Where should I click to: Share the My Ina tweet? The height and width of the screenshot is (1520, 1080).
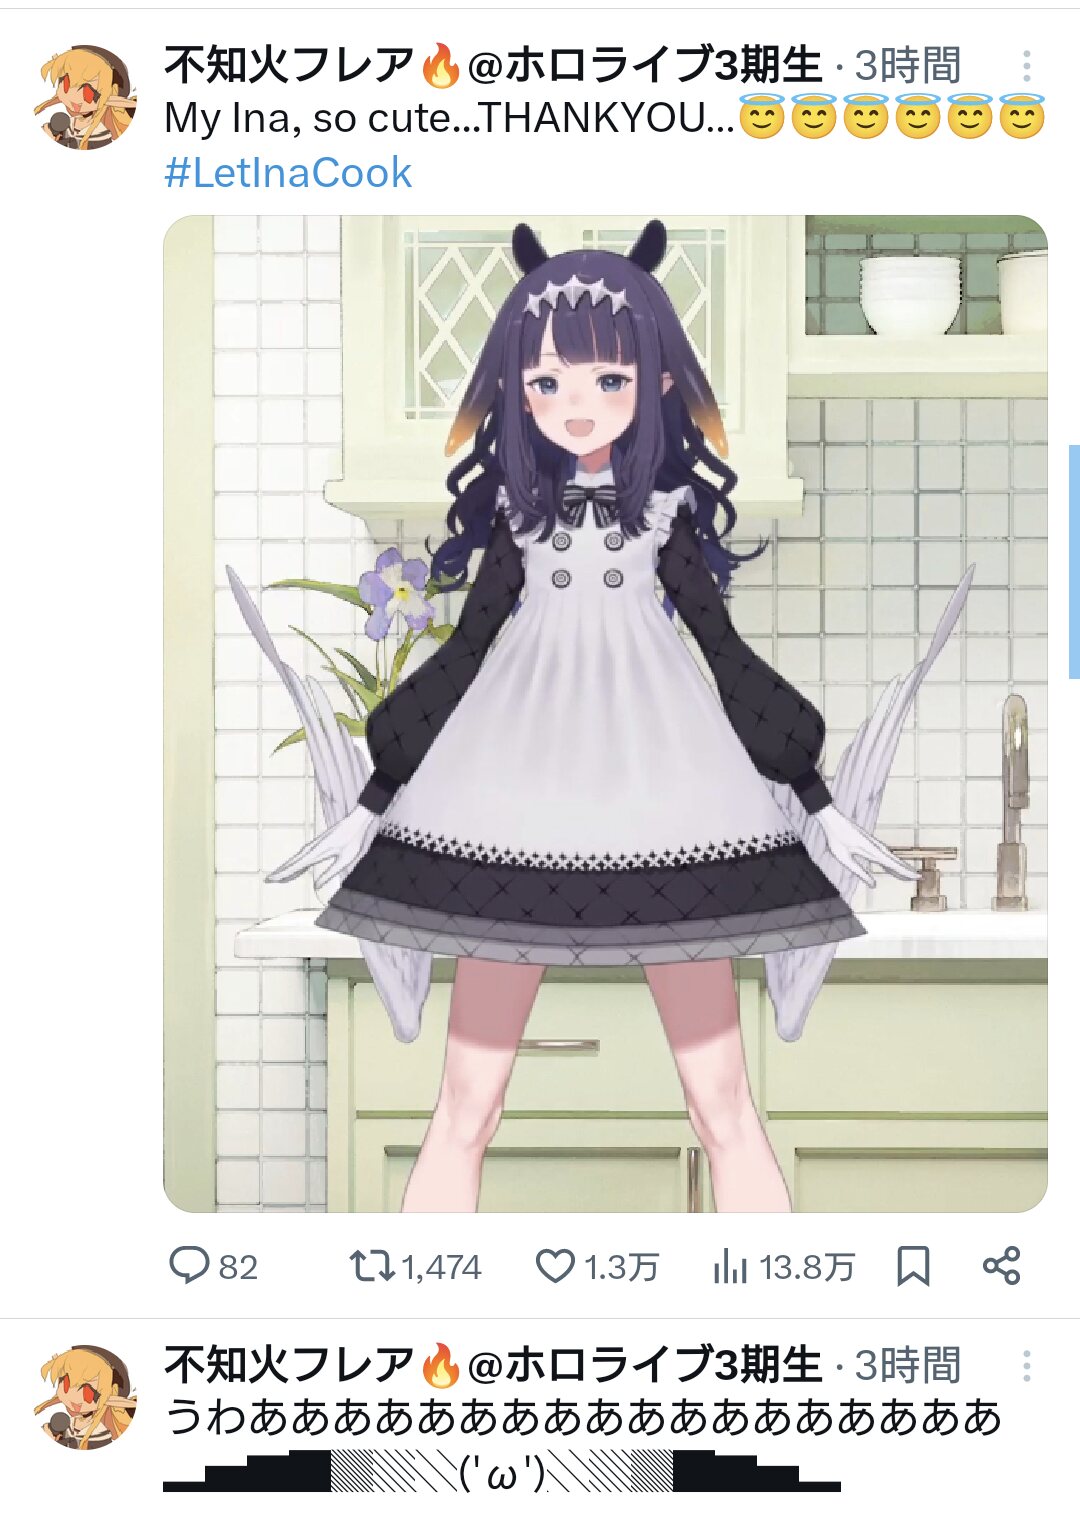coord(1001,1266)
